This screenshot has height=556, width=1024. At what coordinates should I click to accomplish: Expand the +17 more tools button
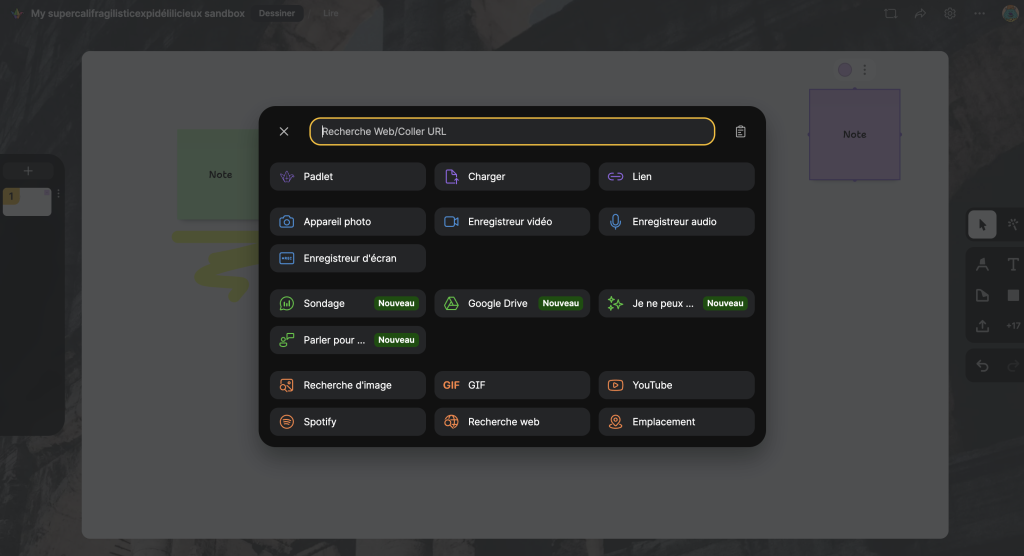coord(1013,325)
